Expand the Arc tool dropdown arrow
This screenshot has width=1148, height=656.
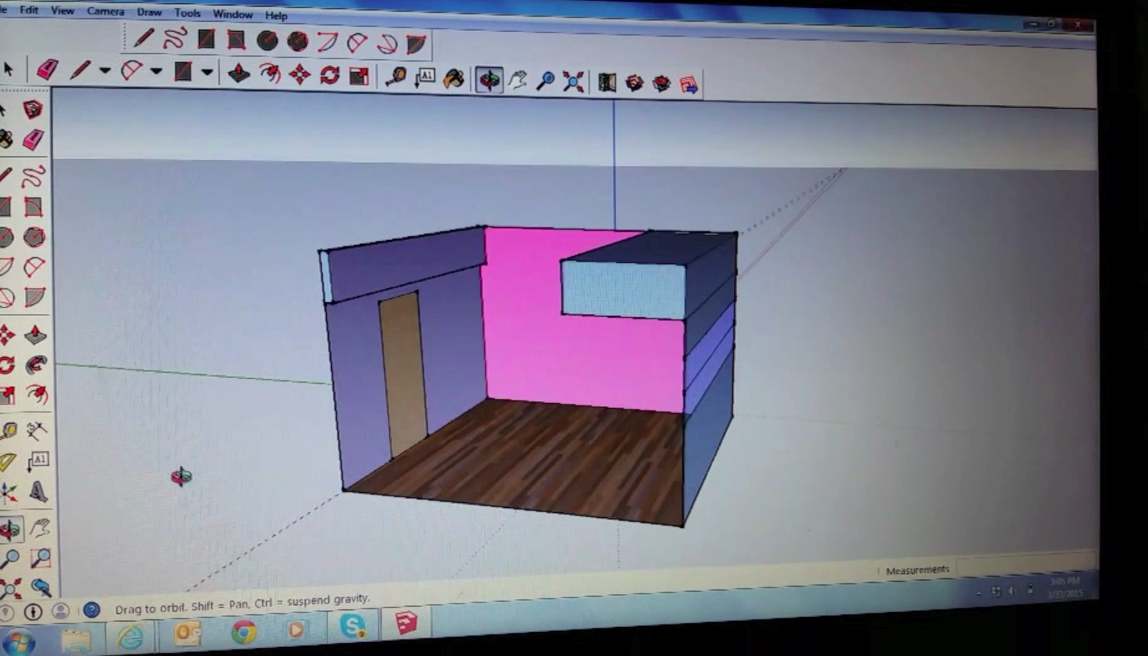[156, 72]
